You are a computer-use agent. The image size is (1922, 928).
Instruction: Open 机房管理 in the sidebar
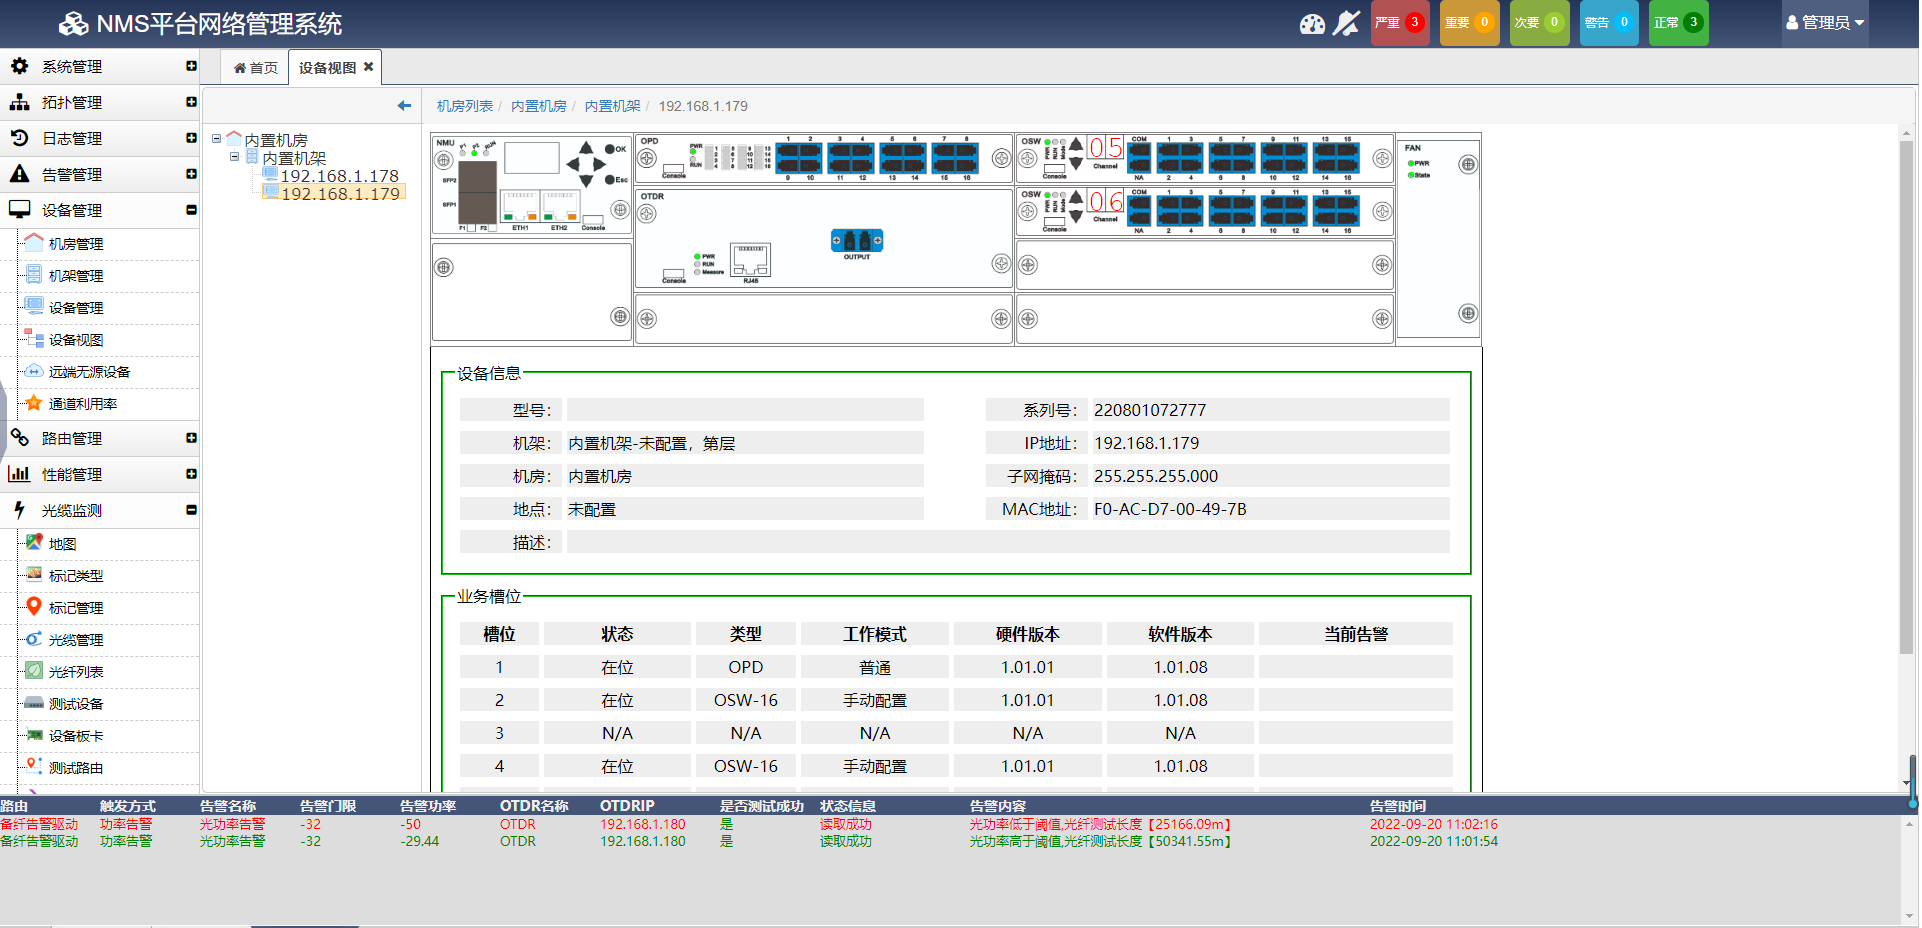coord(76,244)
